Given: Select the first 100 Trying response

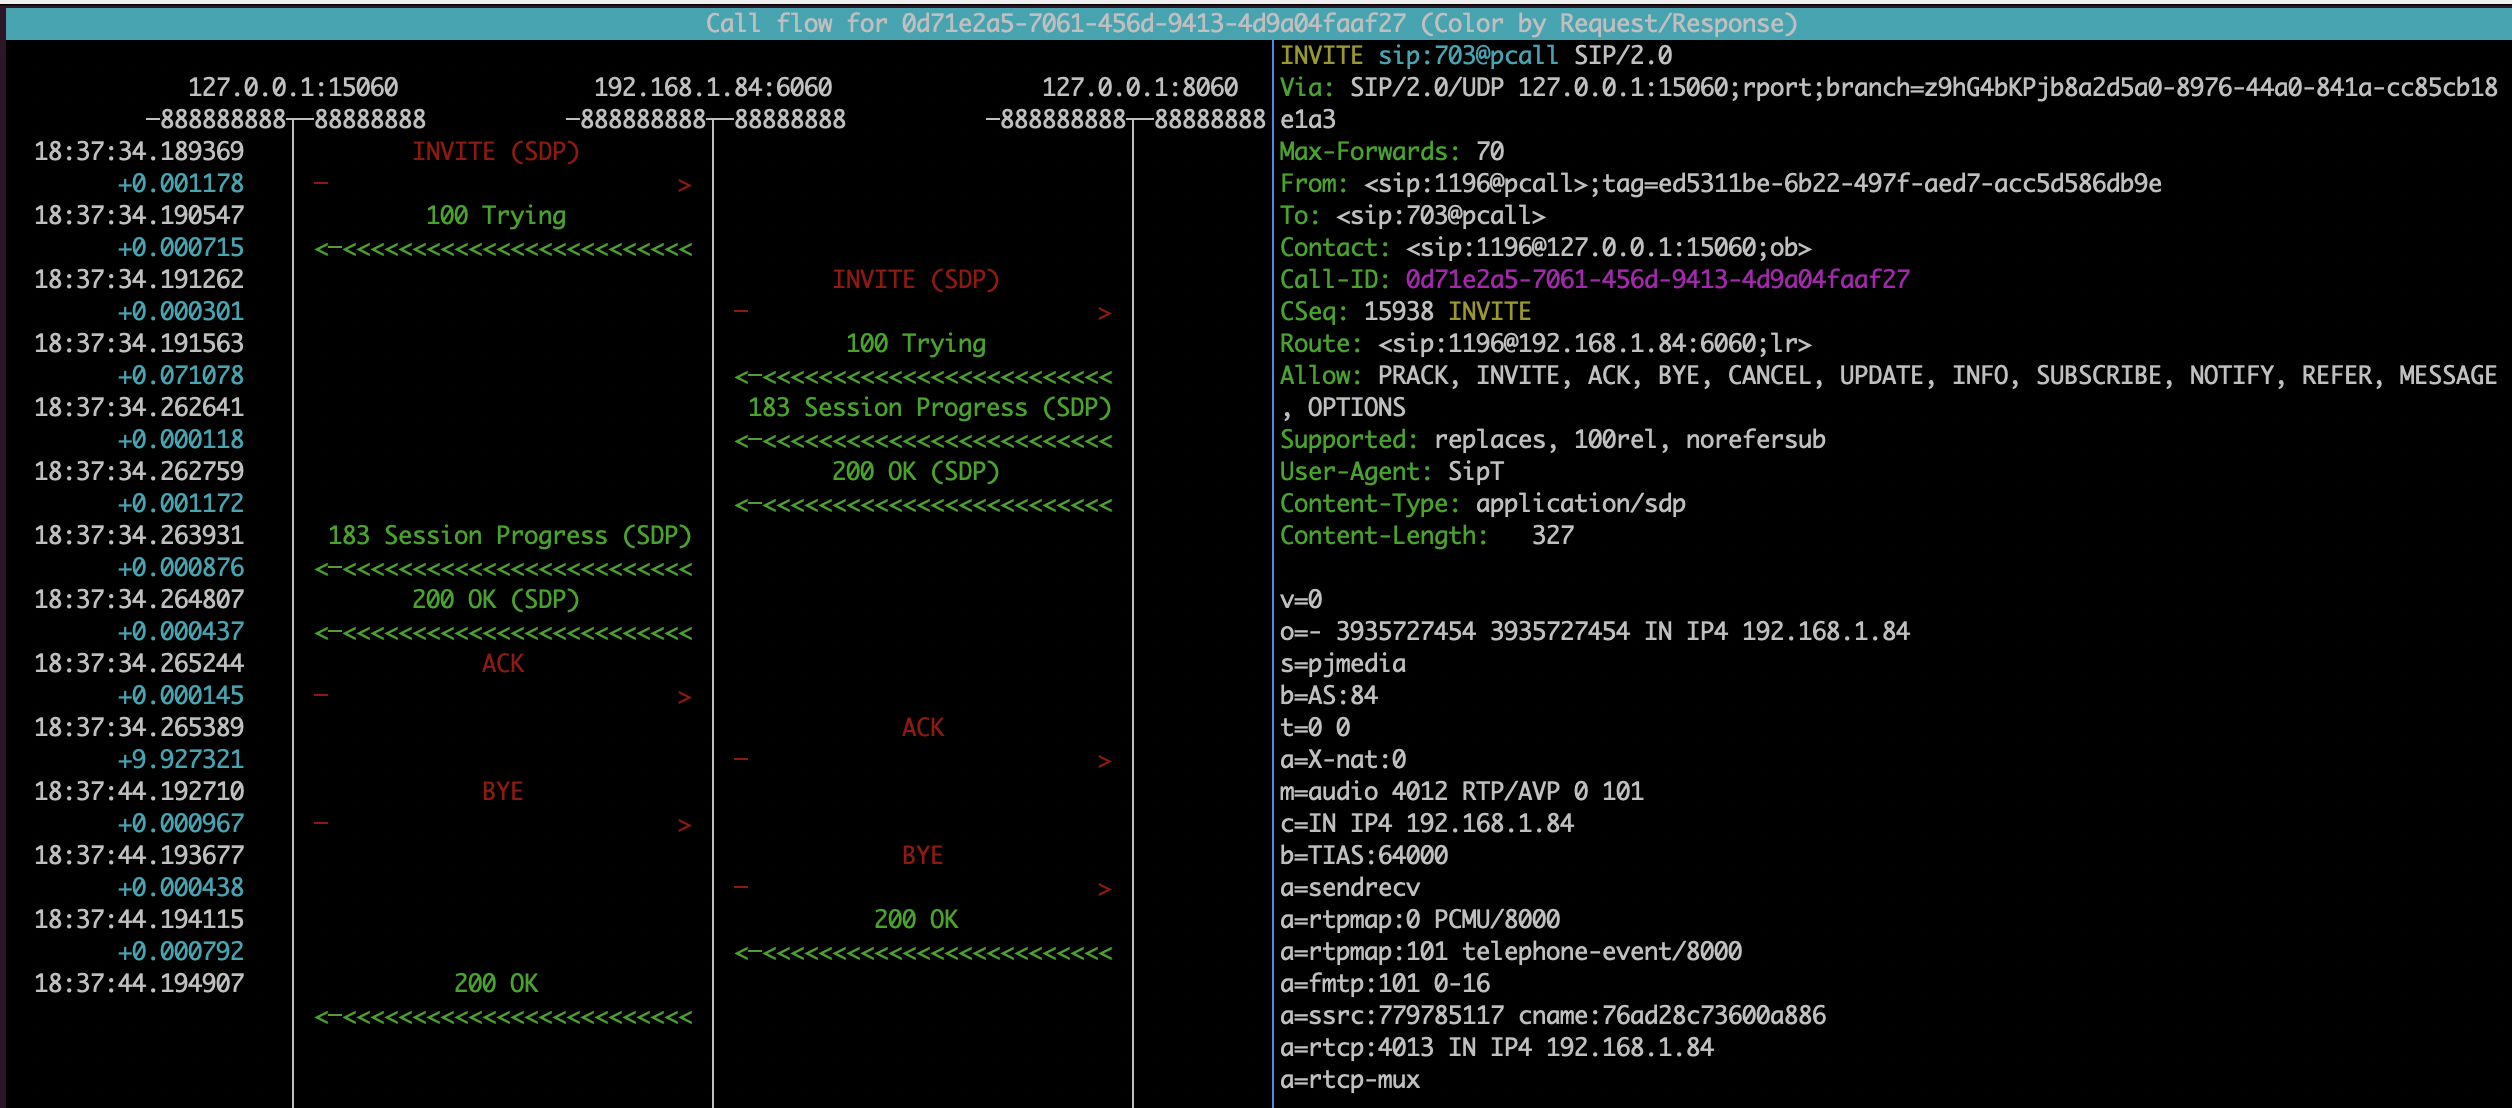Looking at the screenshot, I should [x=496, y=216].
